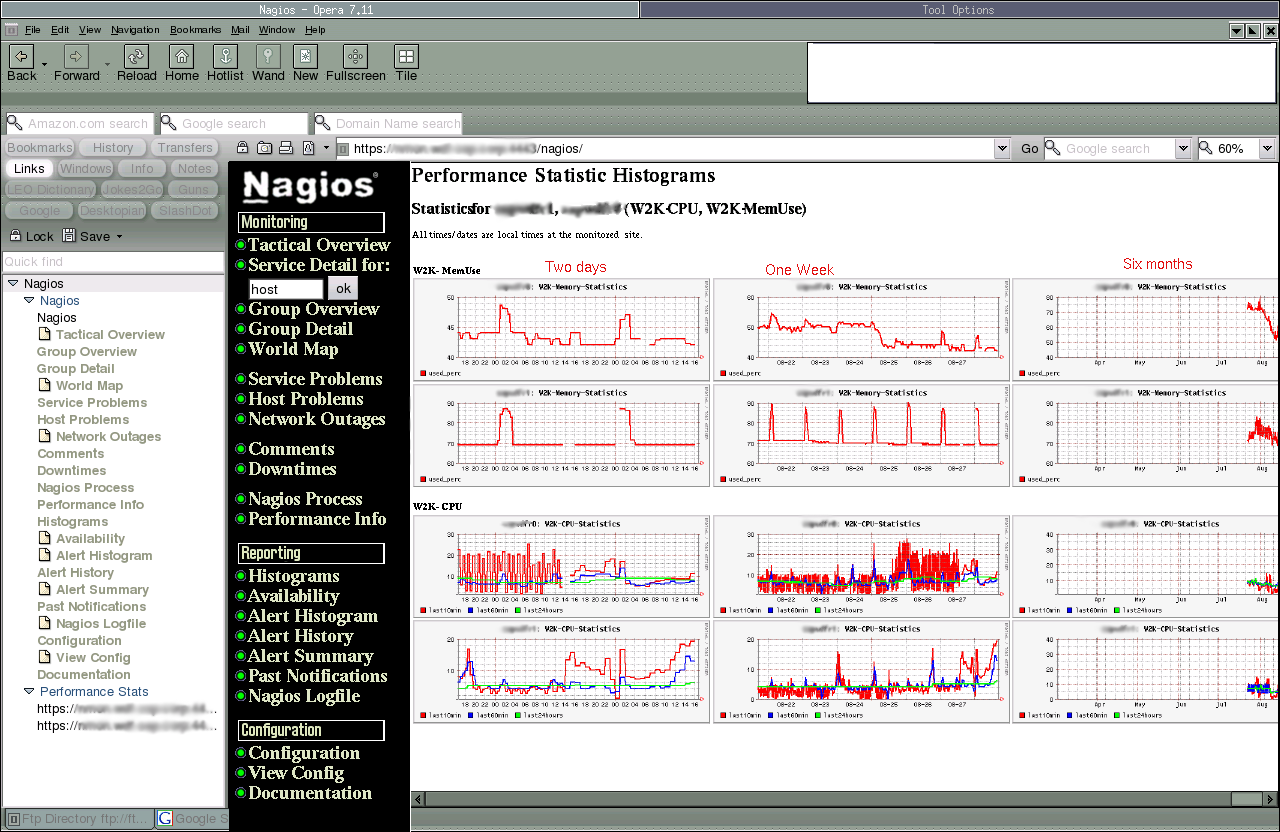Viewport: 1280px width, 832px height.
Task: Click the Back navigation icon
Action: click(21, 56)
